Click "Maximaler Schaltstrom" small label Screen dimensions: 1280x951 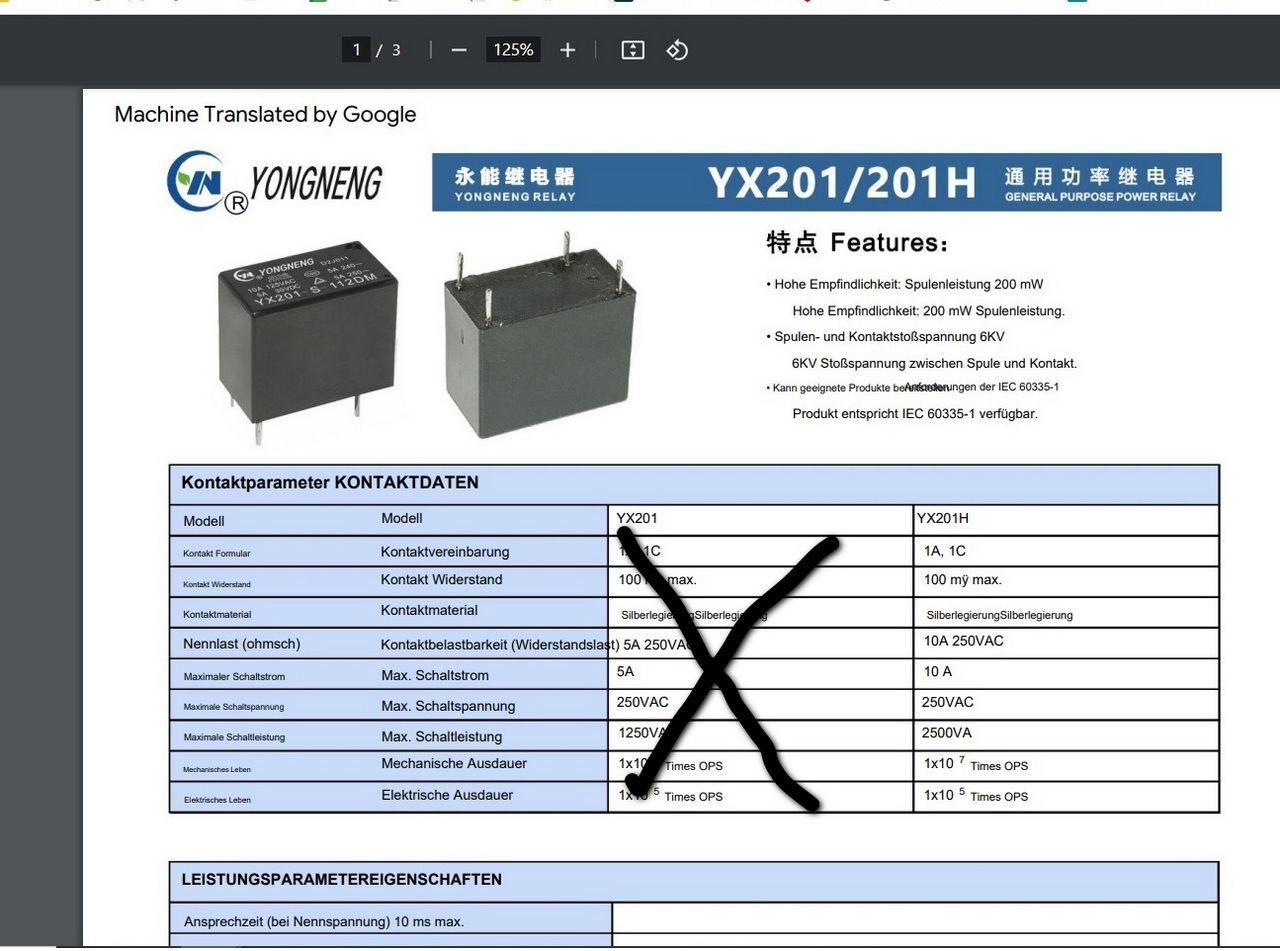click(x=234, y=677)
